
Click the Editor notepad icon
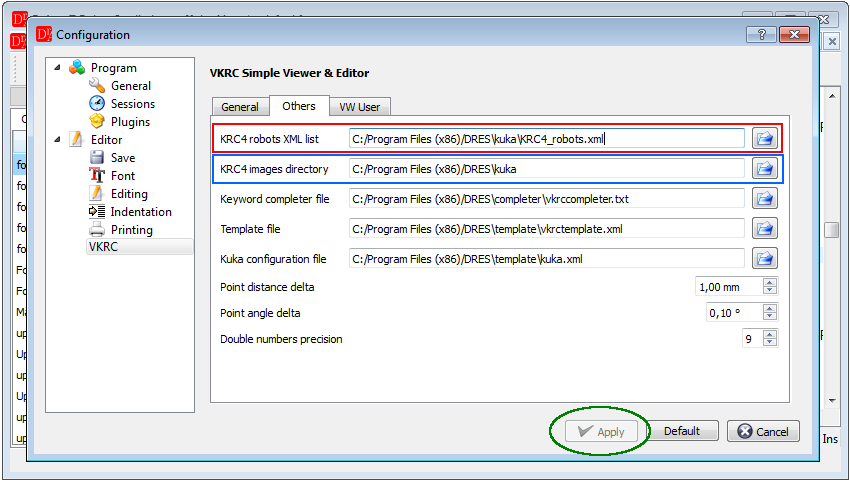pyautogui.click(x=76, y=139)
